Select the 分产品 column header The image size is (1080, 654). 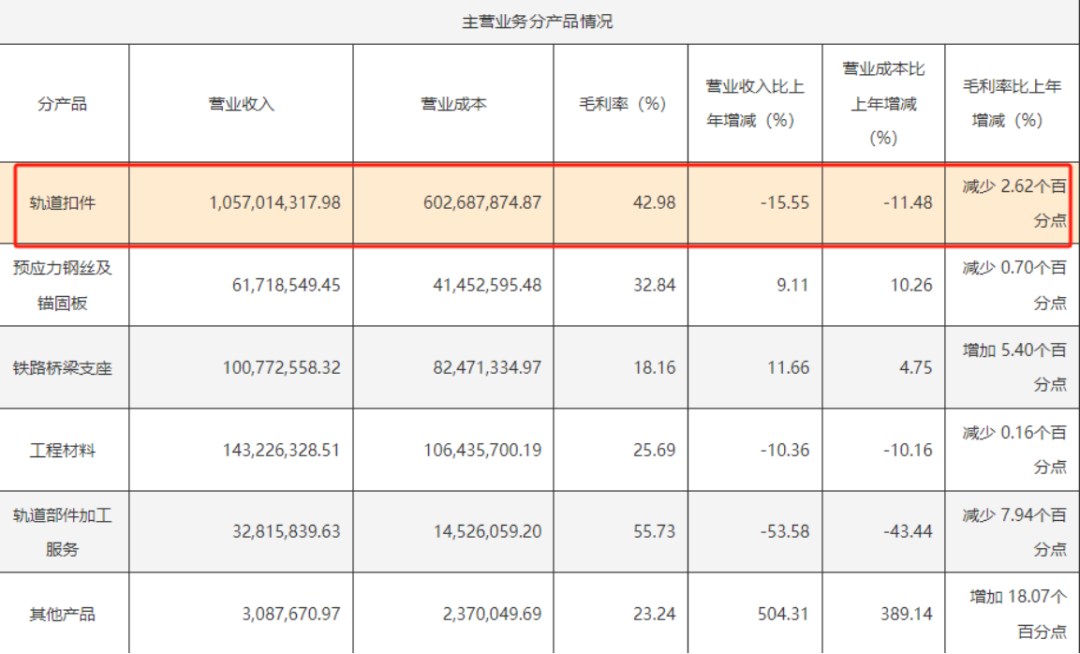(63, 103)
